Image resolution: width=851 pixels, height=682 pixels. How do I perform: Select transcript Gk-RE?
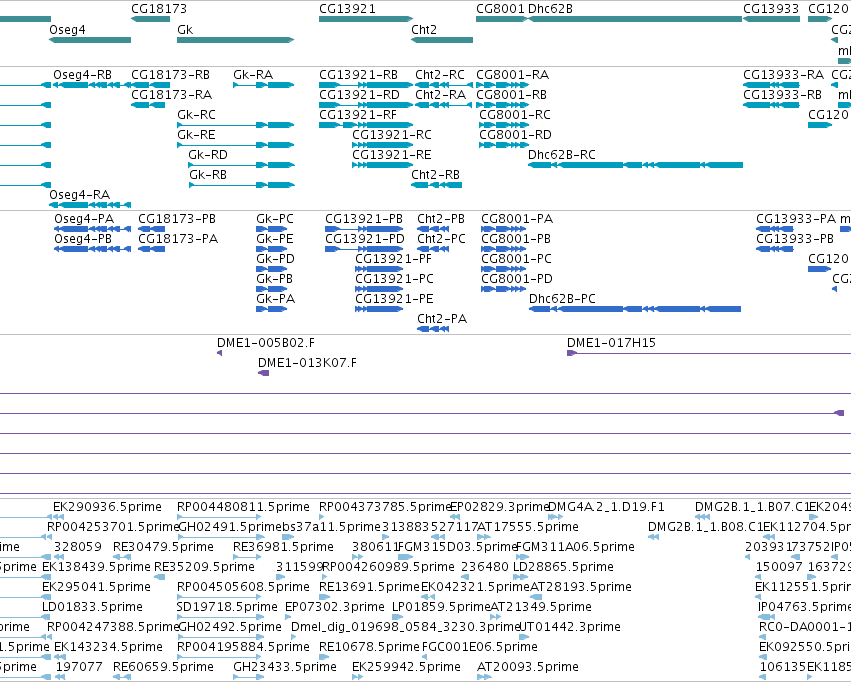196,135
